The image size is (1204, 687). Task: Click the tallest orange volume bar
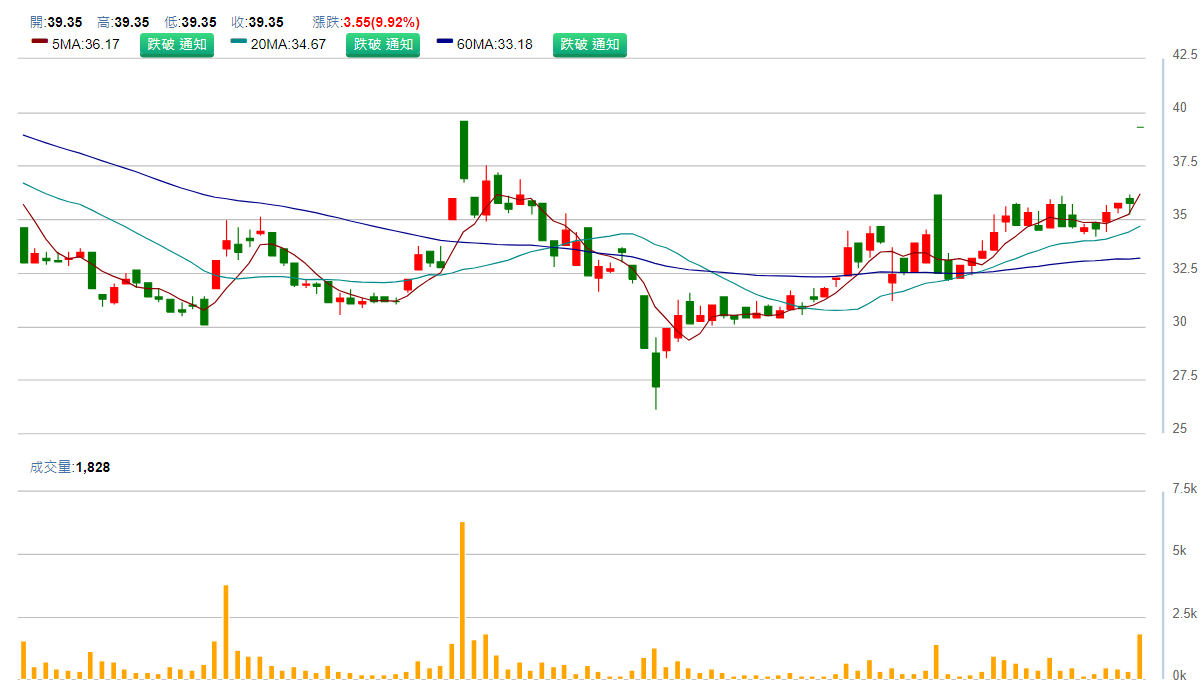462,600
